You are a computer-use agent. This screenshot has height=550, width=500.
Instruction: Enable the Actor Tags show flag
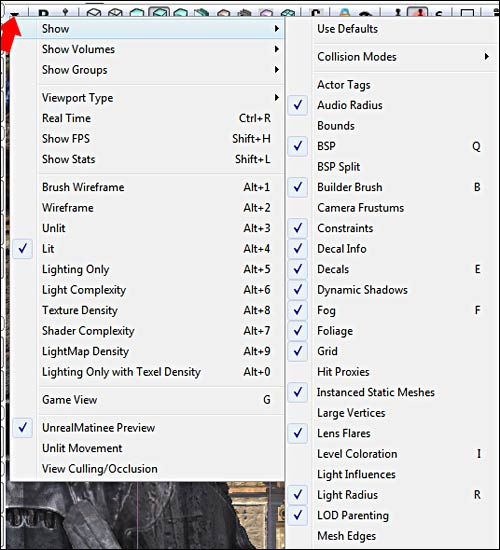point(393,85)
